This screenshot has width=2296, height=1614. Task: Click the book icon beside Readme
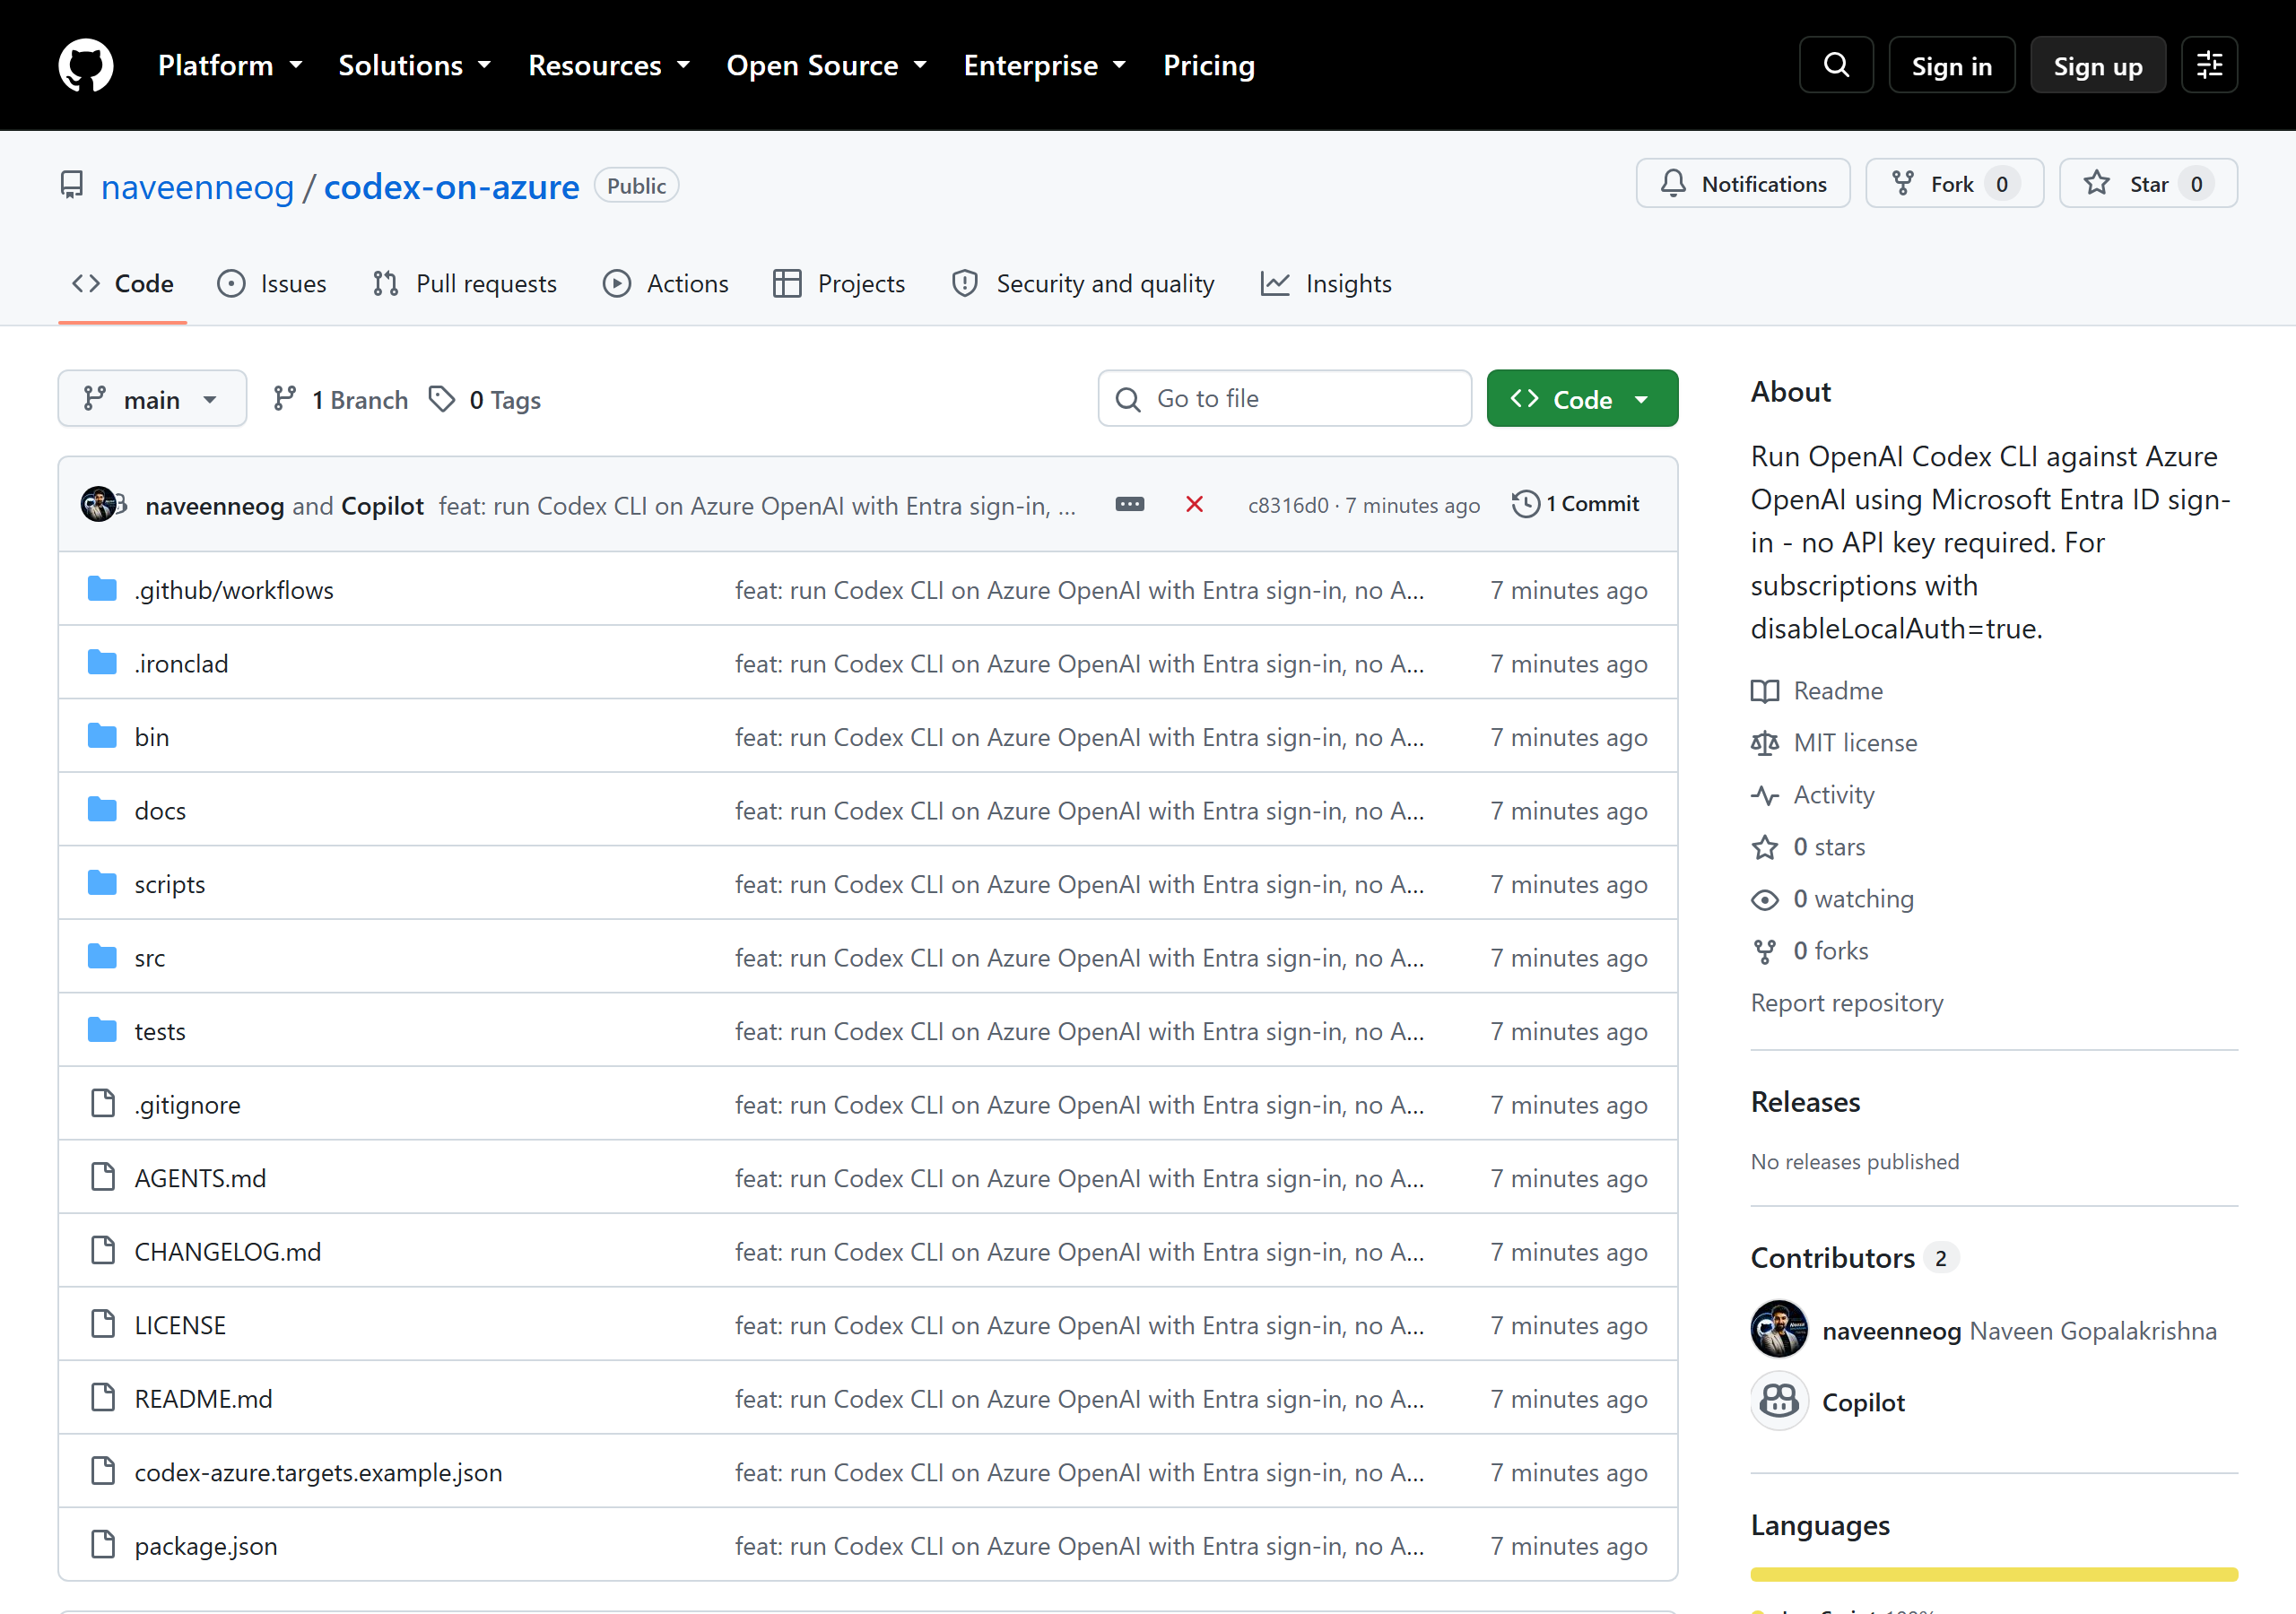click(x=1765, y=691)
